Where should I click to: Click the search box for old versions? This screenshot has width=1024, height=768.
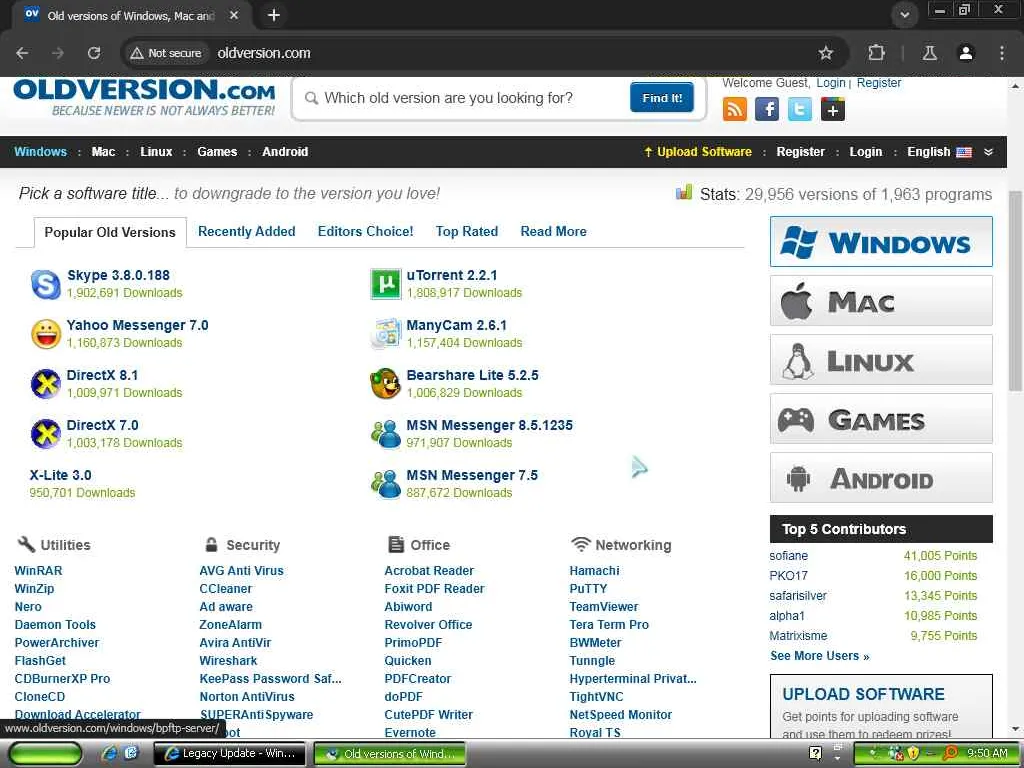pyautogui.click(x=464, y=98)
